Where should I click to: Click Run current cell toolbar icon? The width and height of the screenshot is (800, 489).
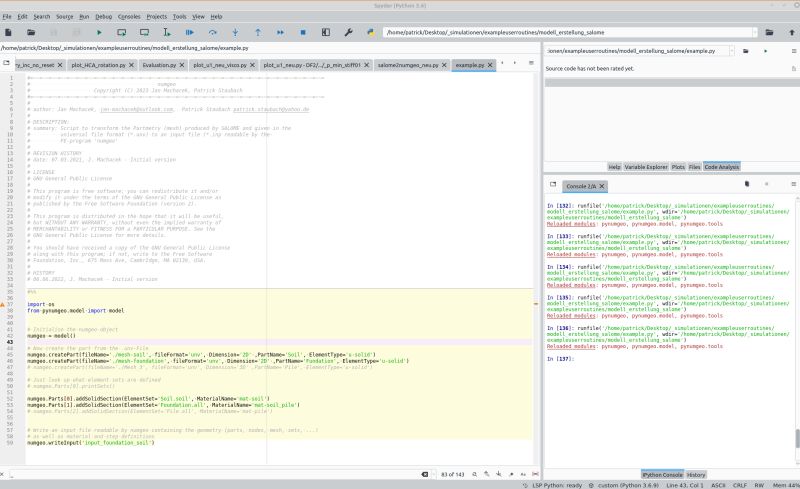click(121, 32)
